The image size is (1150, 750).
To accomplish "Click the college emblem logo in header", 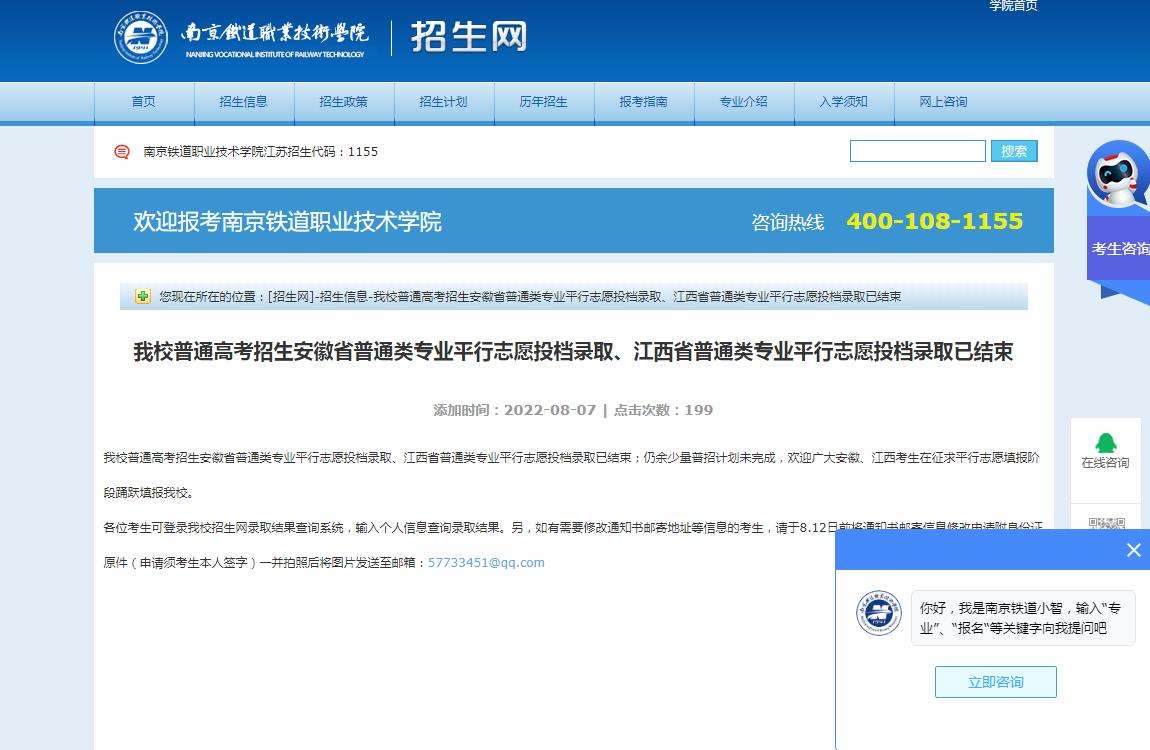I will 141,37.
